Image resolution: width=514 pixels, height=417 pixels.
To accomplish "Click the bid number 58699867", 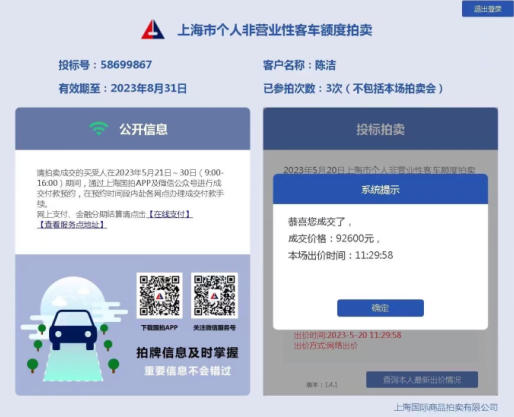I will click(x=126, y=64).
